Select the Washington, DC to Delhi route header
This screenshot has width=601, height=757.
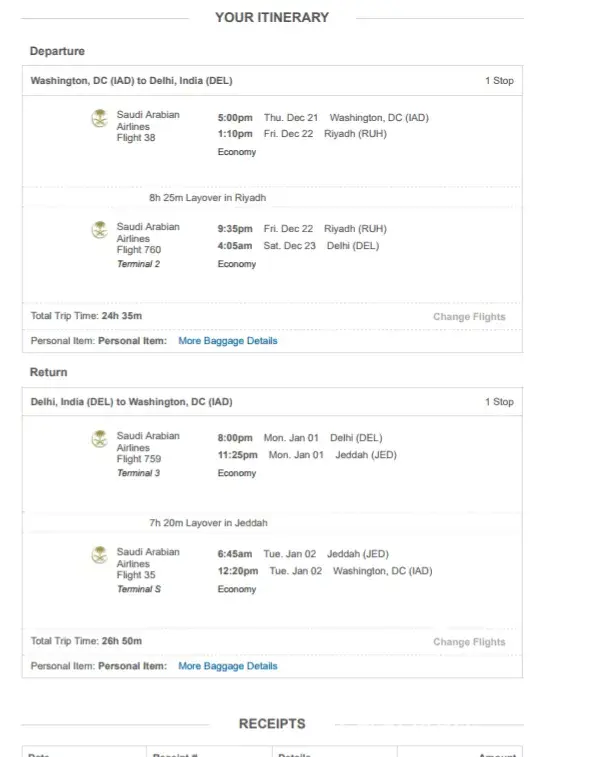(x=131, y=81)
